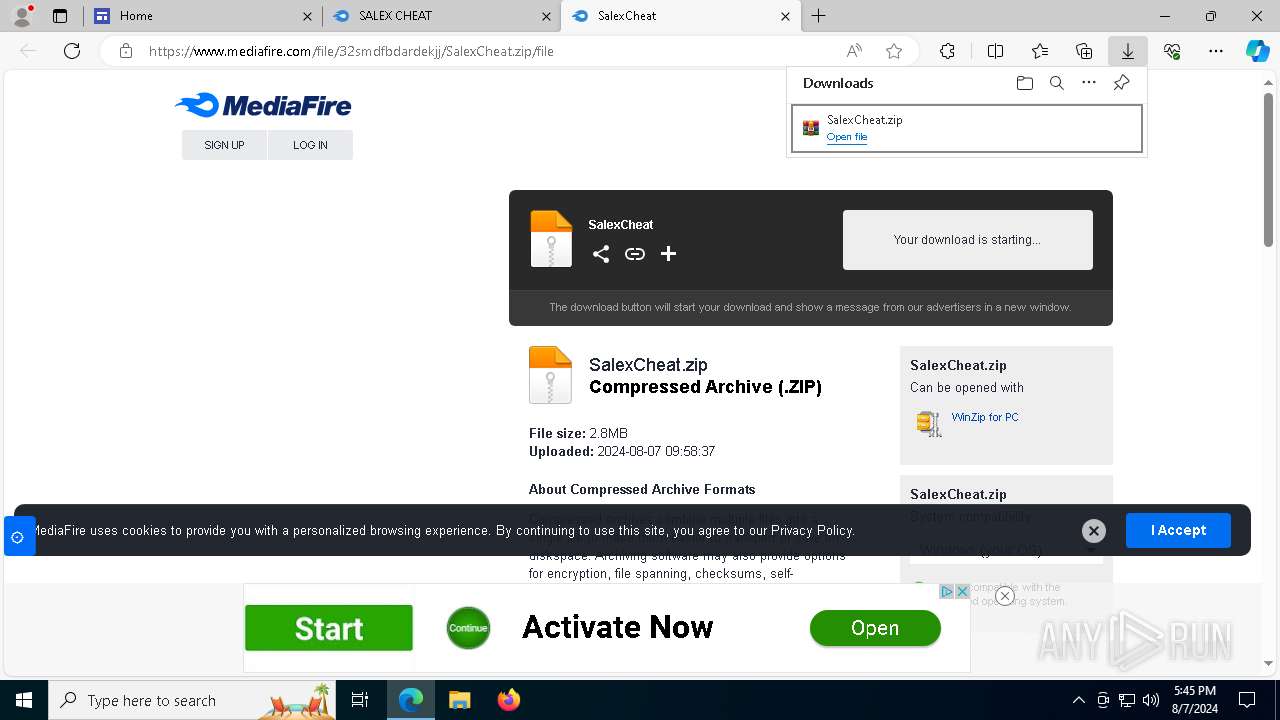Close the SALEX CHEAT tab
Screen dimensions: 1280x720
pyautogui.click(x=546, y=16)
